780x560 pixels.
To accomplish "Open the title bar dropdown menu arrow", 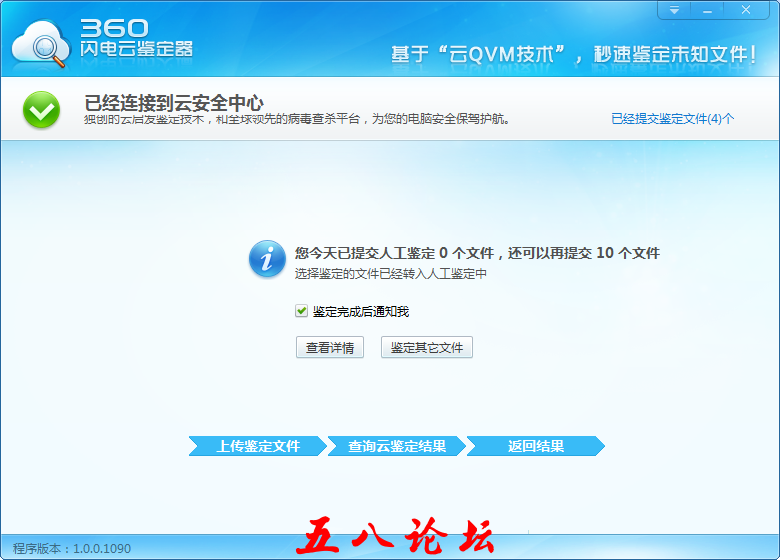I will tap(674, 10).
